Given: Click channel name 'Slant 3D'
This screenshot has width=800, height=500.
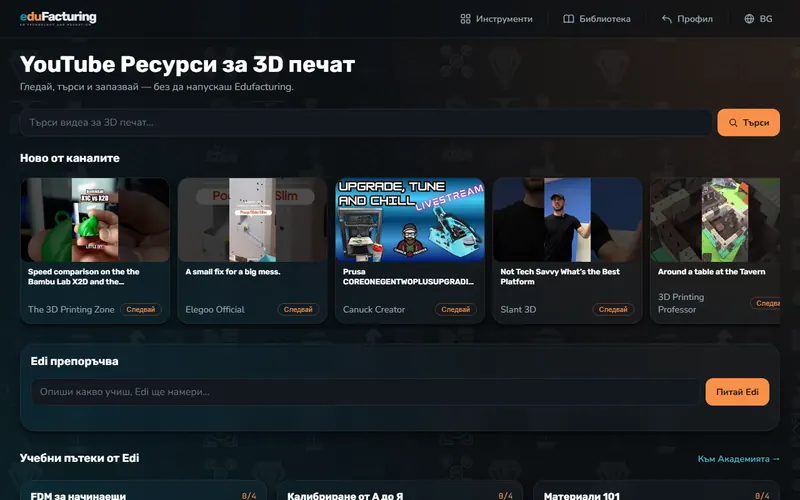Looking at the screenshot, I should point(518,309).
